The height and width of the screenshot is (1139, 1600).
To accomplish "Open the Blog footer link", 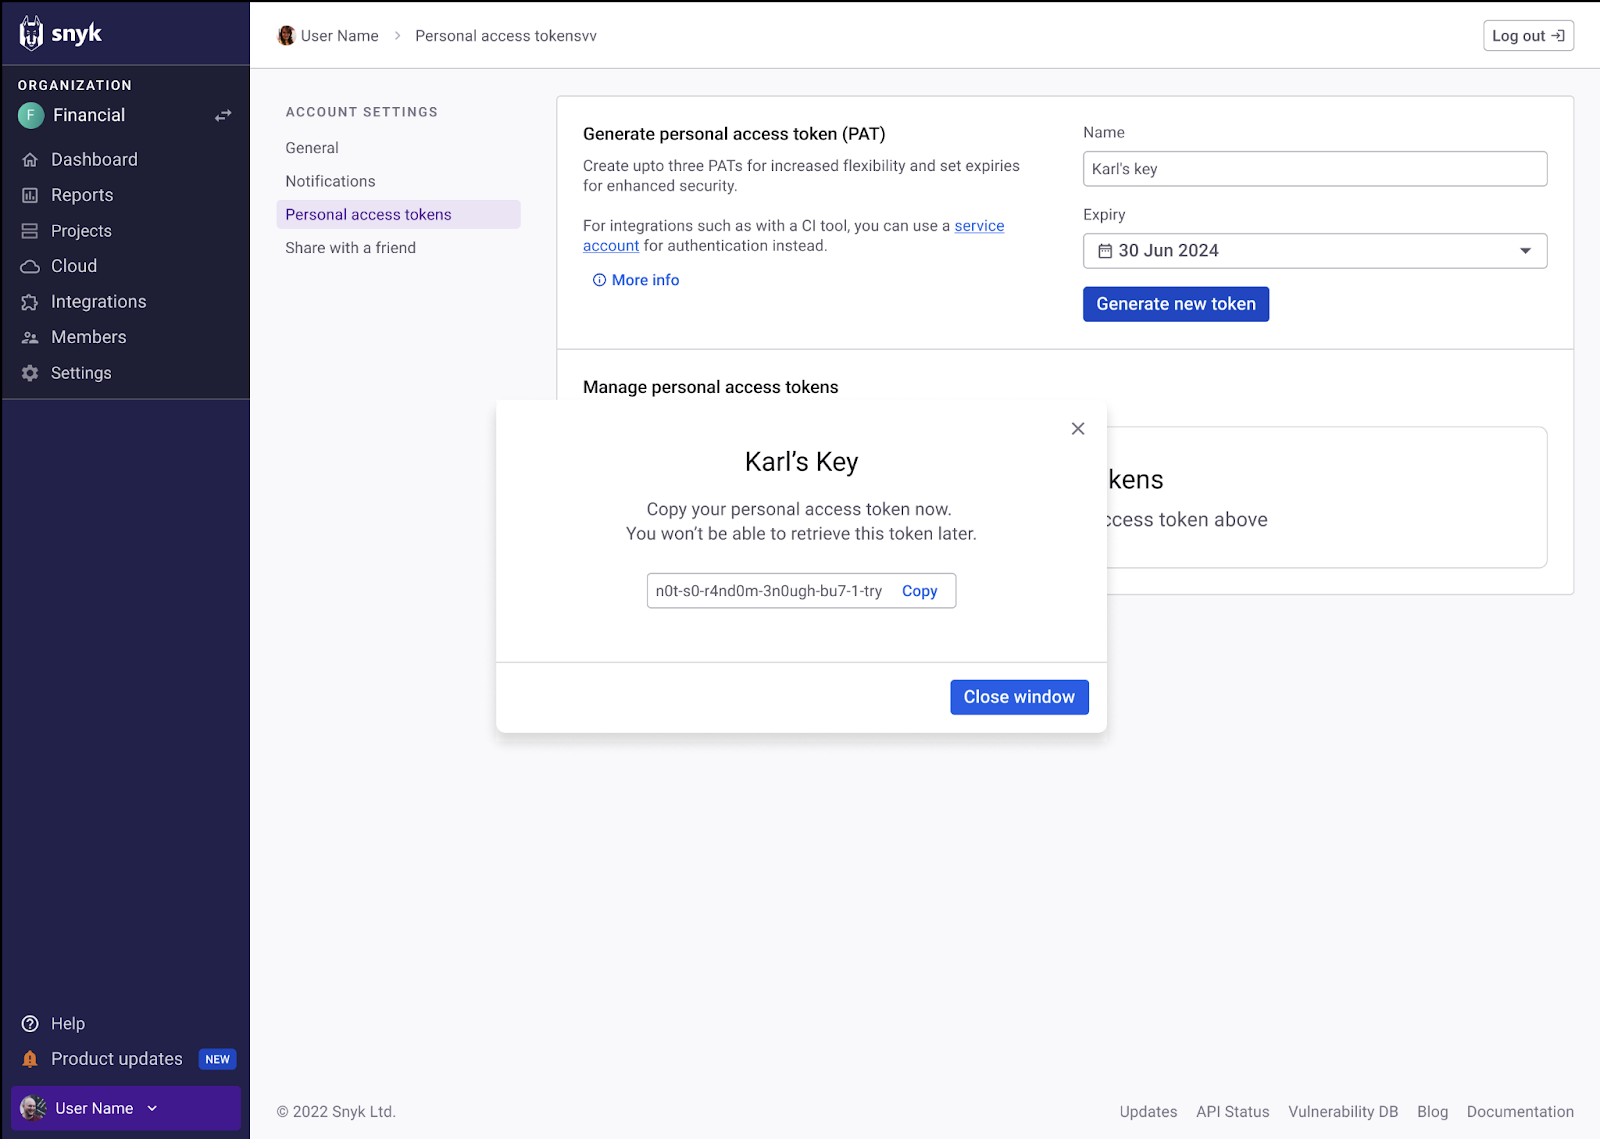I will point(1432,1112).
